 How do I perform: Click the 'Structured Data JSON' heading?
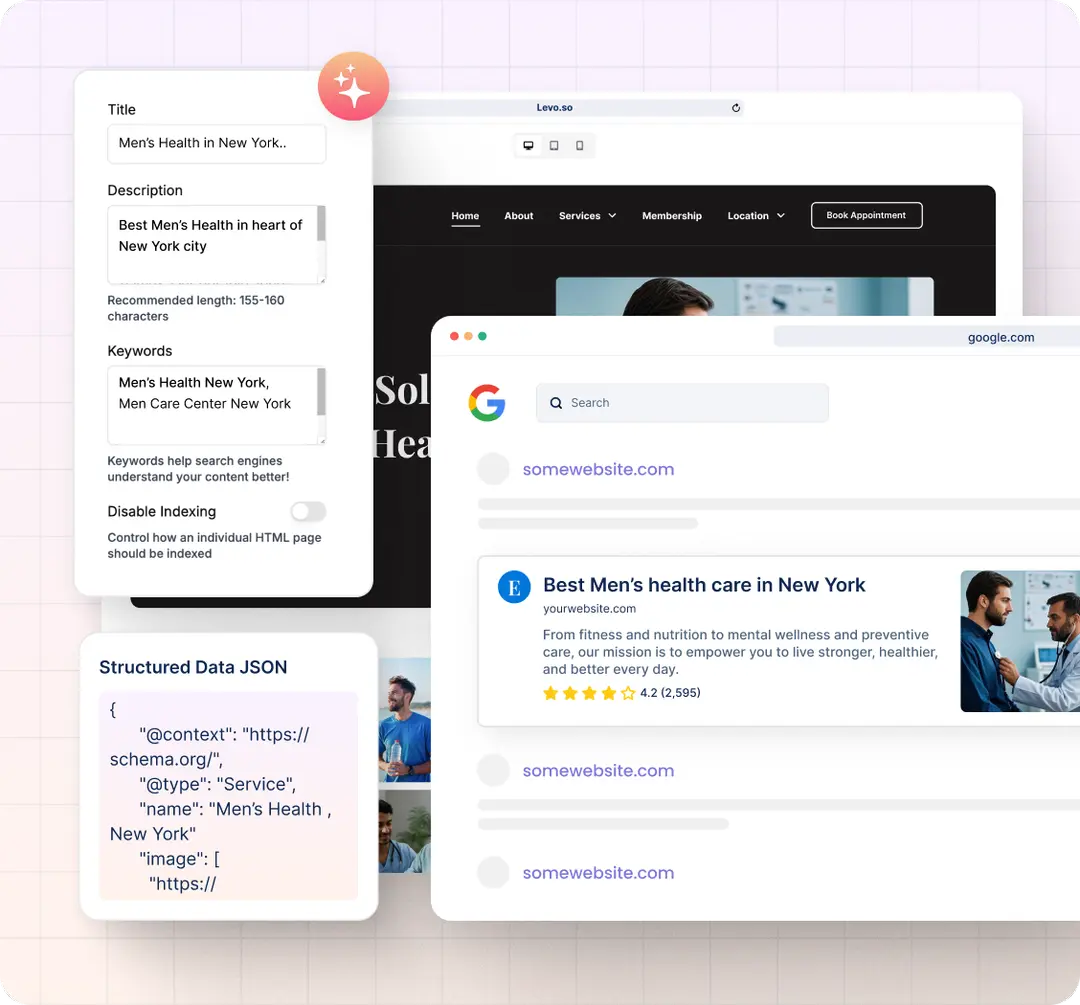pos(193,667)
